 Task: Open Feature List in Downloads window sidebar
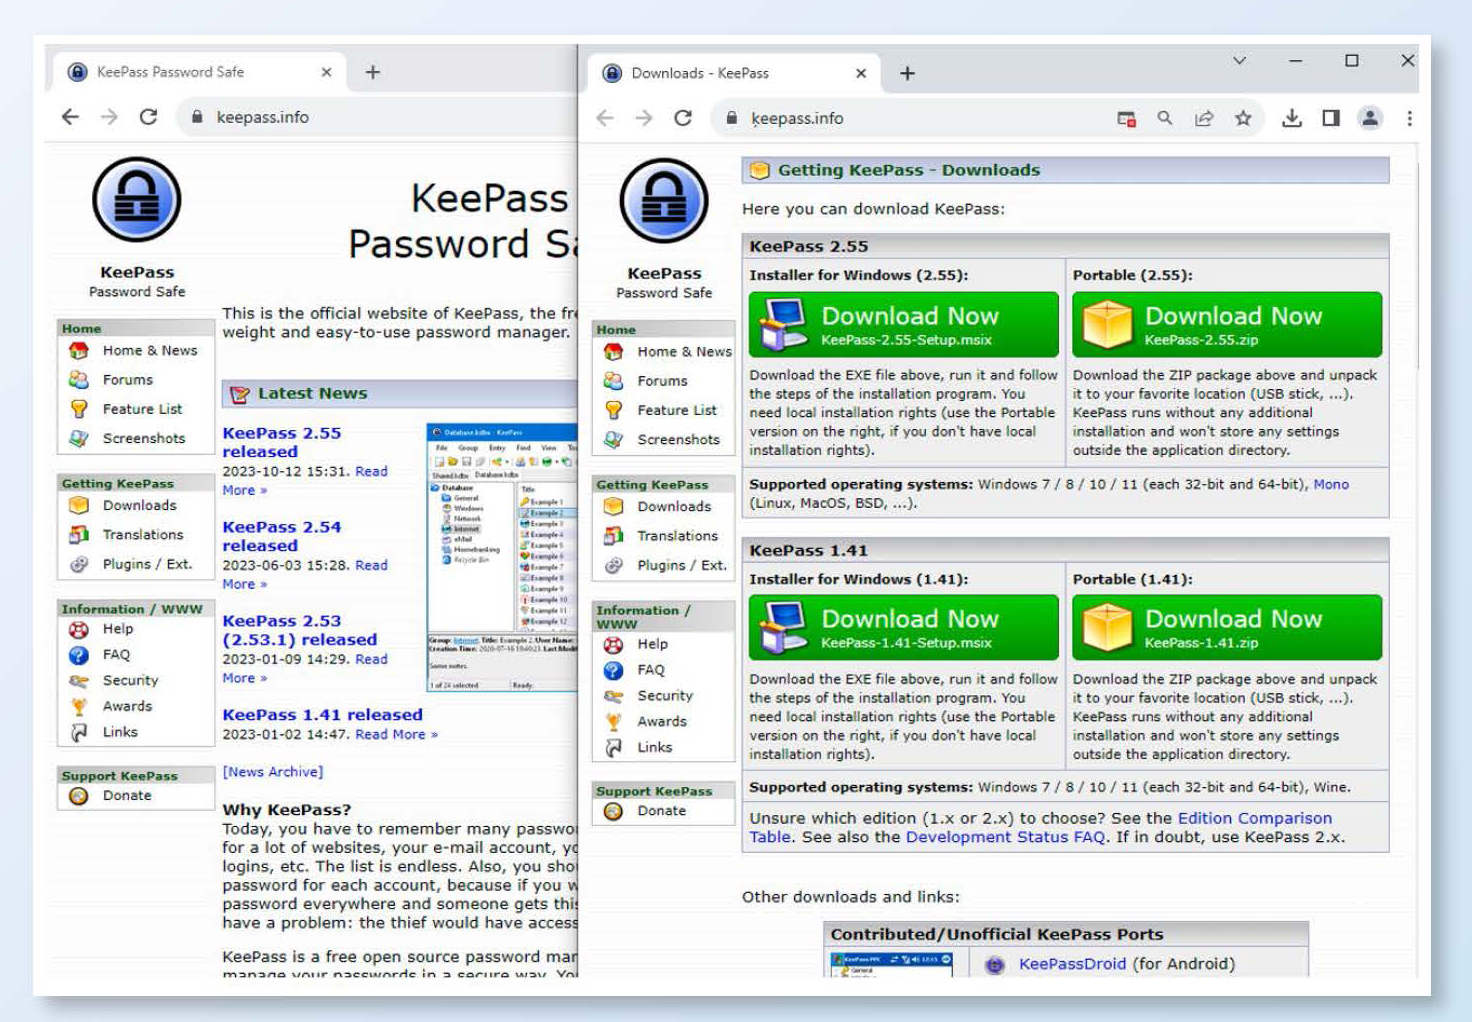(x=677, y=410)
